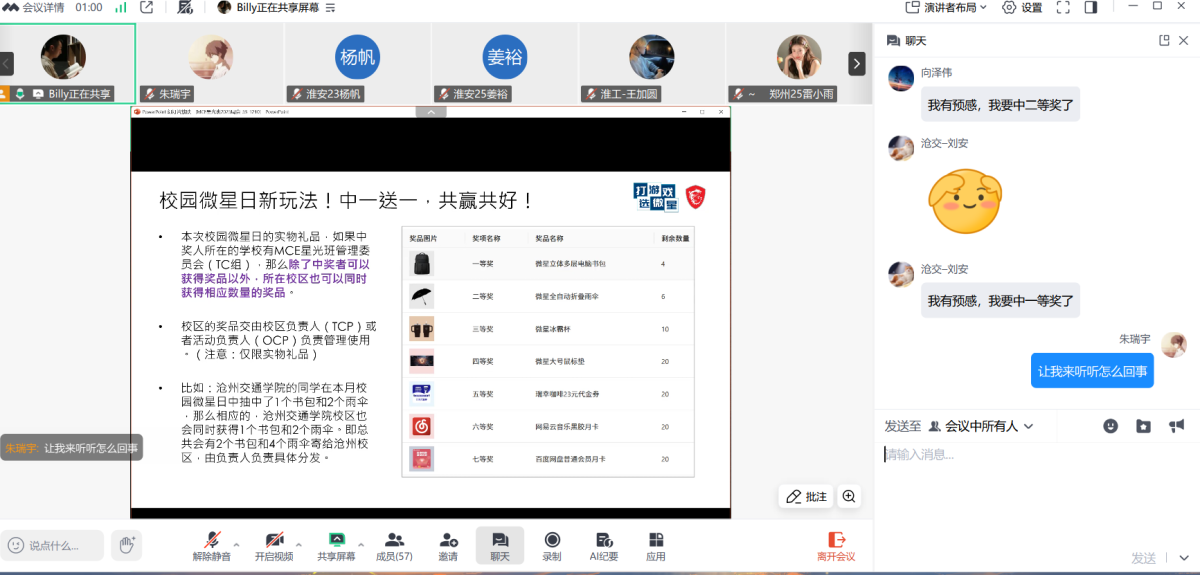Enter full screen mode
The width and height of the screenshot is (1200, 575).
[1063, 7]
